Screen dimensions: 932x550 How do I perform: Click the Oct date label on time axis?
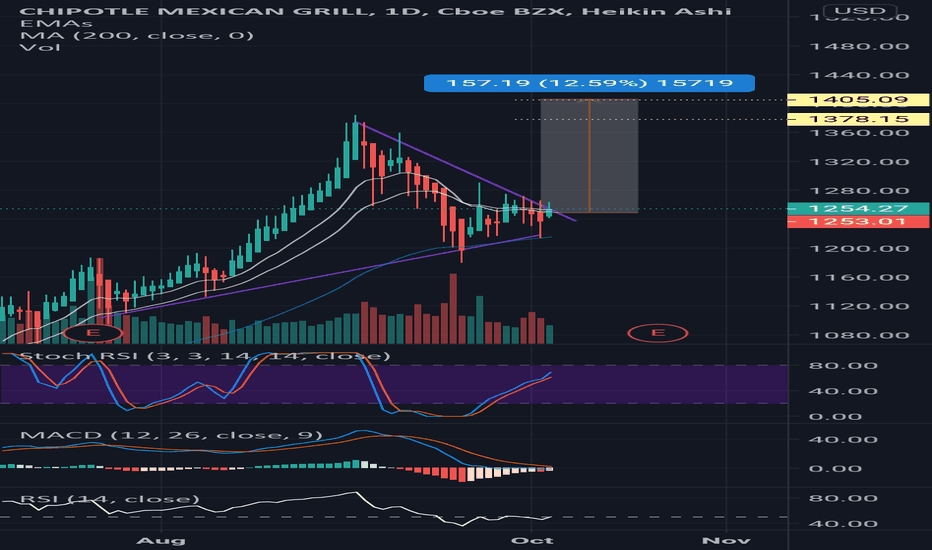click(532, 540)
